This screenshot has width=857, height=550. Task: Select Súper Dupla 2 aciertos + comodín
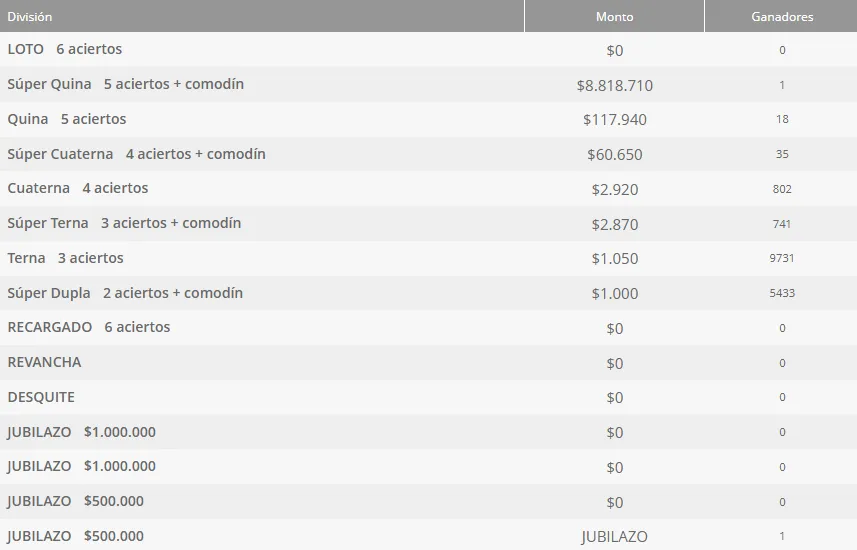click(125, 293)
